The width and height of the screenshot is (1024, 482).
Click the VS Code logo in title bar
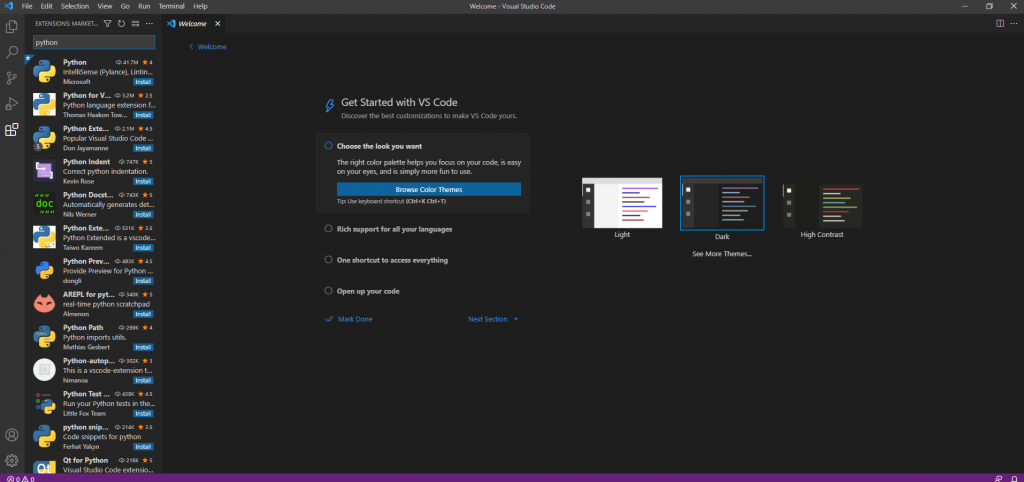(8, 6)
